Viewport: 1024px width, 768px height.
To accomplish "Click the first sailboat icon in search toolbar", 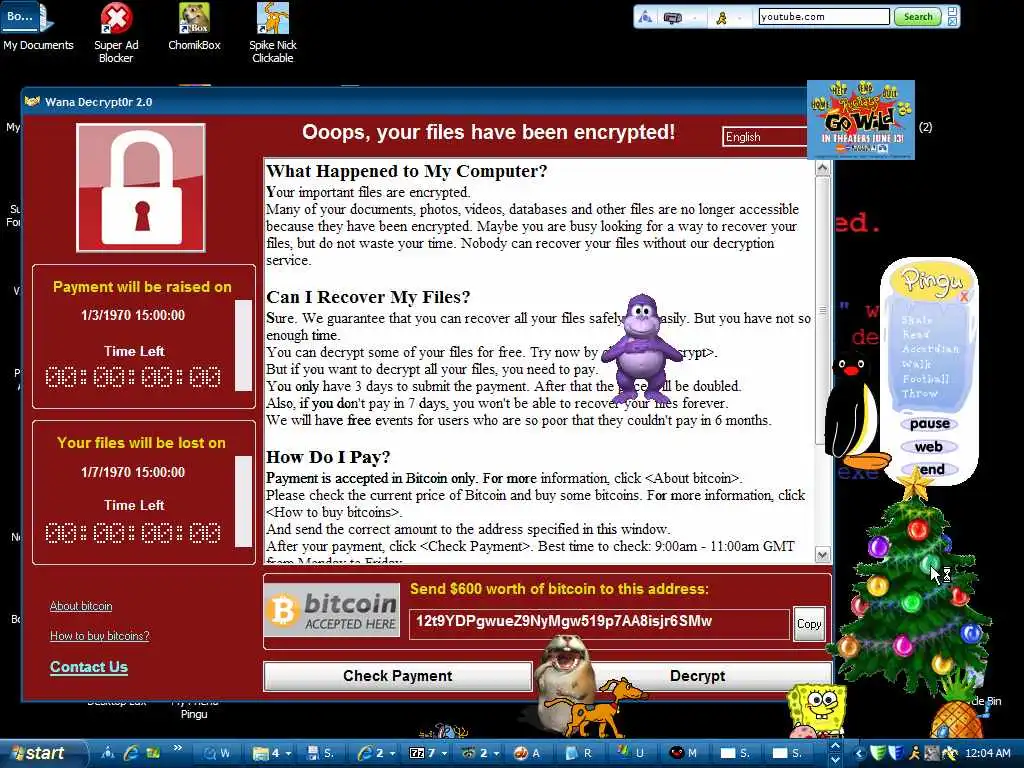I will tap(645, 18).
